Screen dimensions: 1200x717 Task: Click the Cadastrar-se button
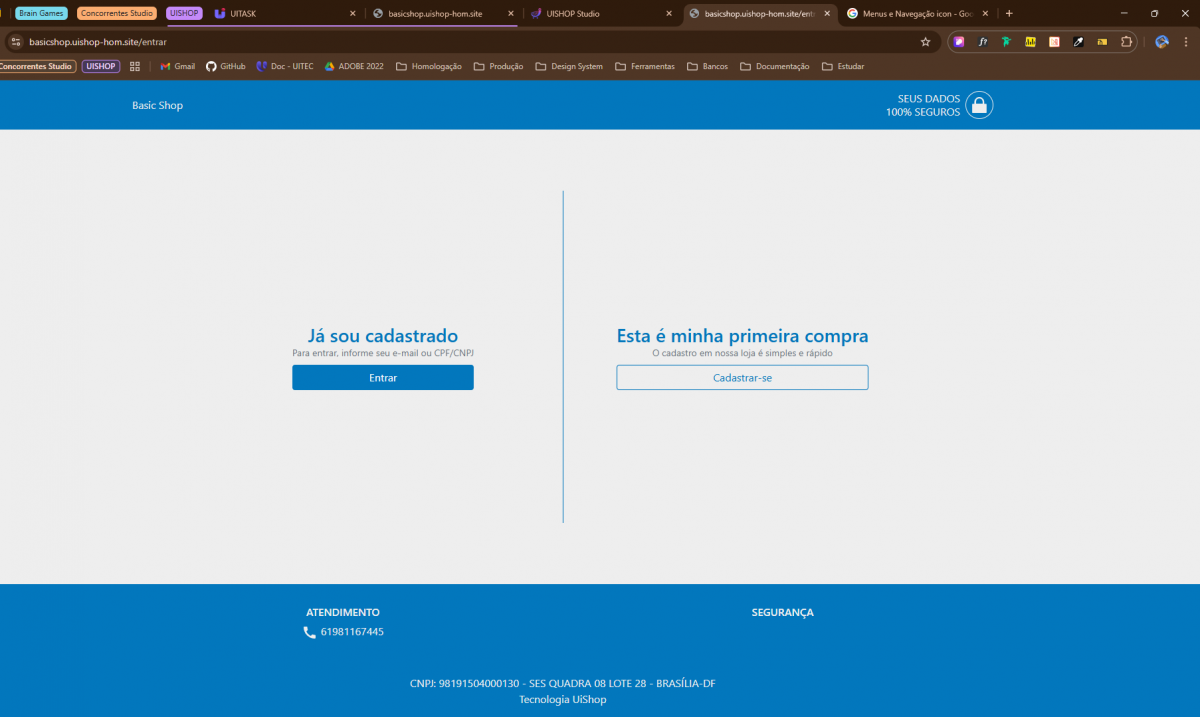point(742,378)
